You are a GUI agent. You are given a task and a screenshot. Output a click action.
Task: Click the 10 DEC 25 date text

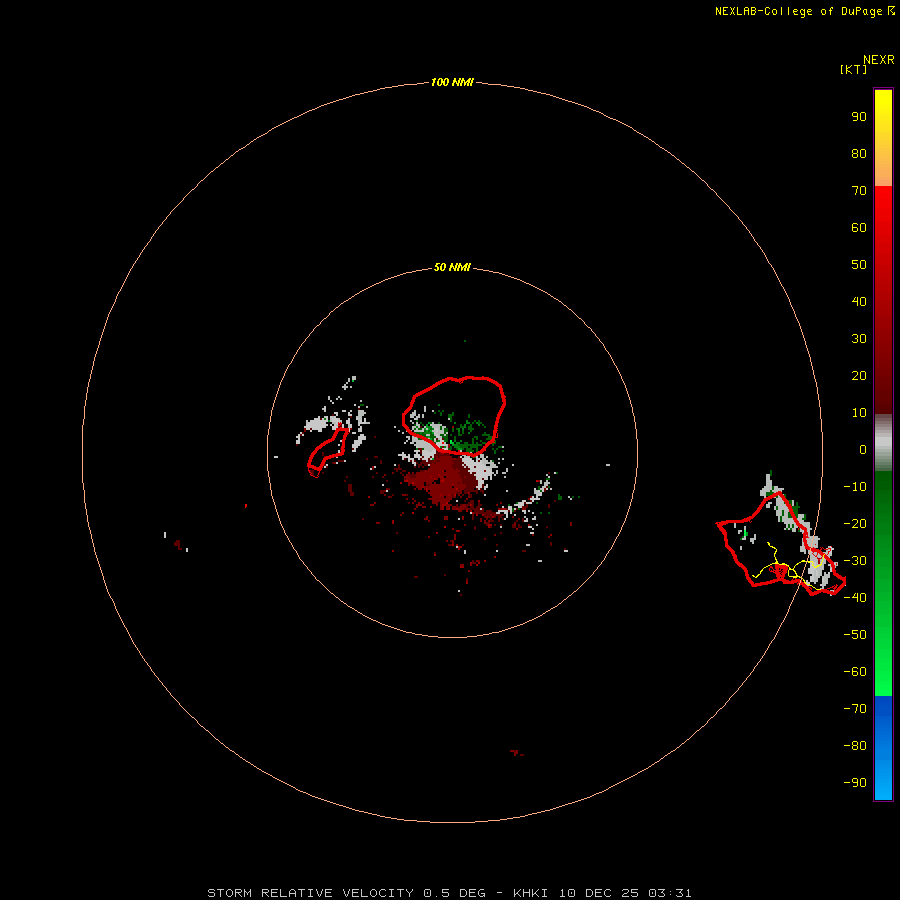(x=599, y=893)
